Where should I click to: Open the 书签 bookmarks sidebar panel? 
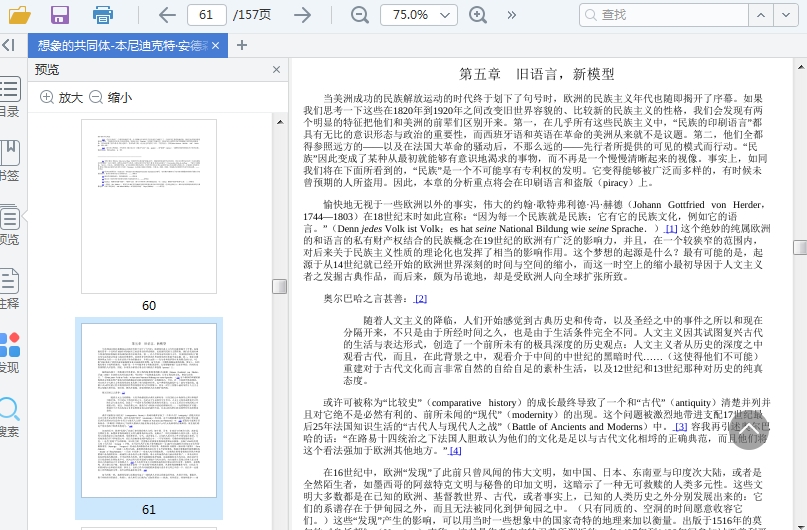[x=9, y=161]
